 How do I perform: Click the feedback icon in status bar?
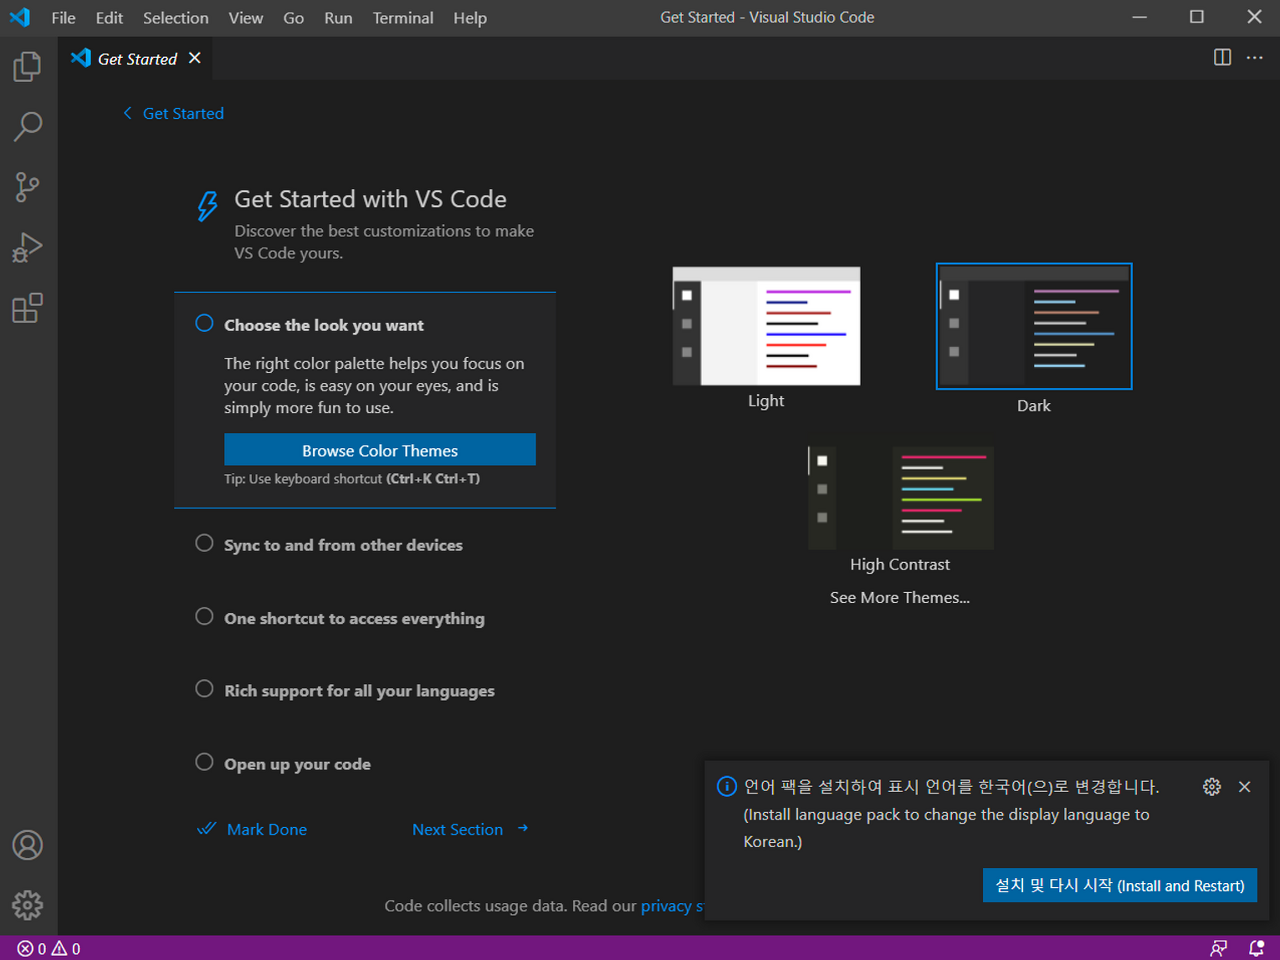(x=1219, y=948)
